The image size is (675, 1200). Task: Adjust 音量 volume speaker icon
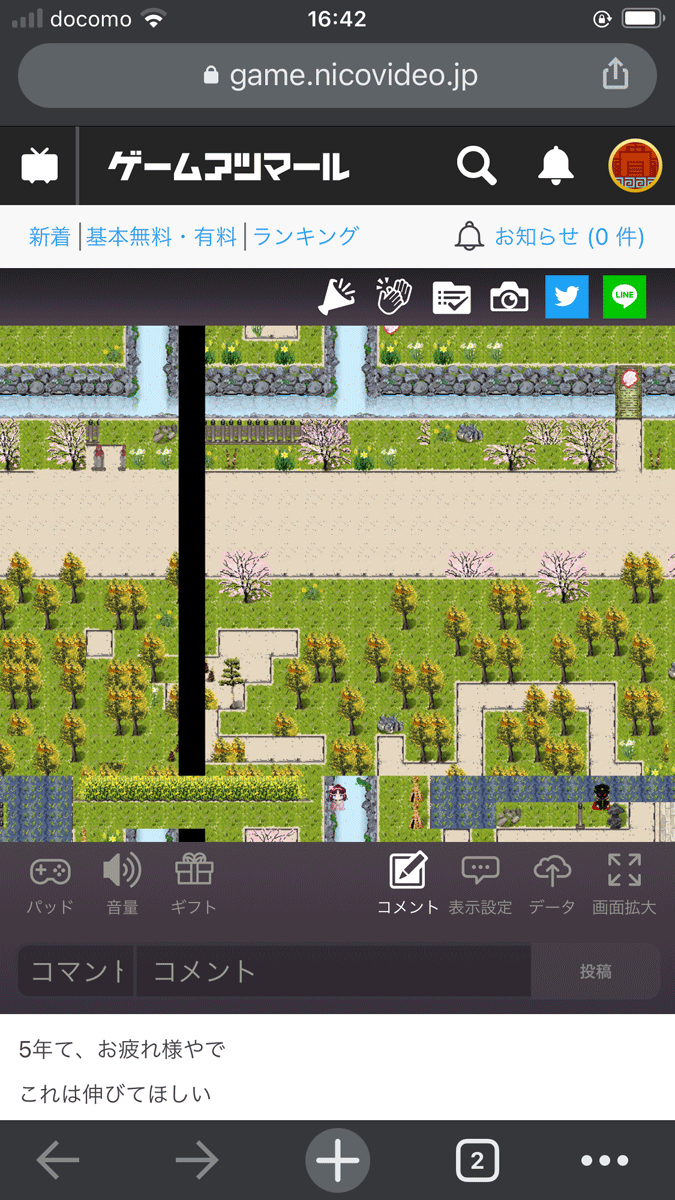tap(122, 885)
